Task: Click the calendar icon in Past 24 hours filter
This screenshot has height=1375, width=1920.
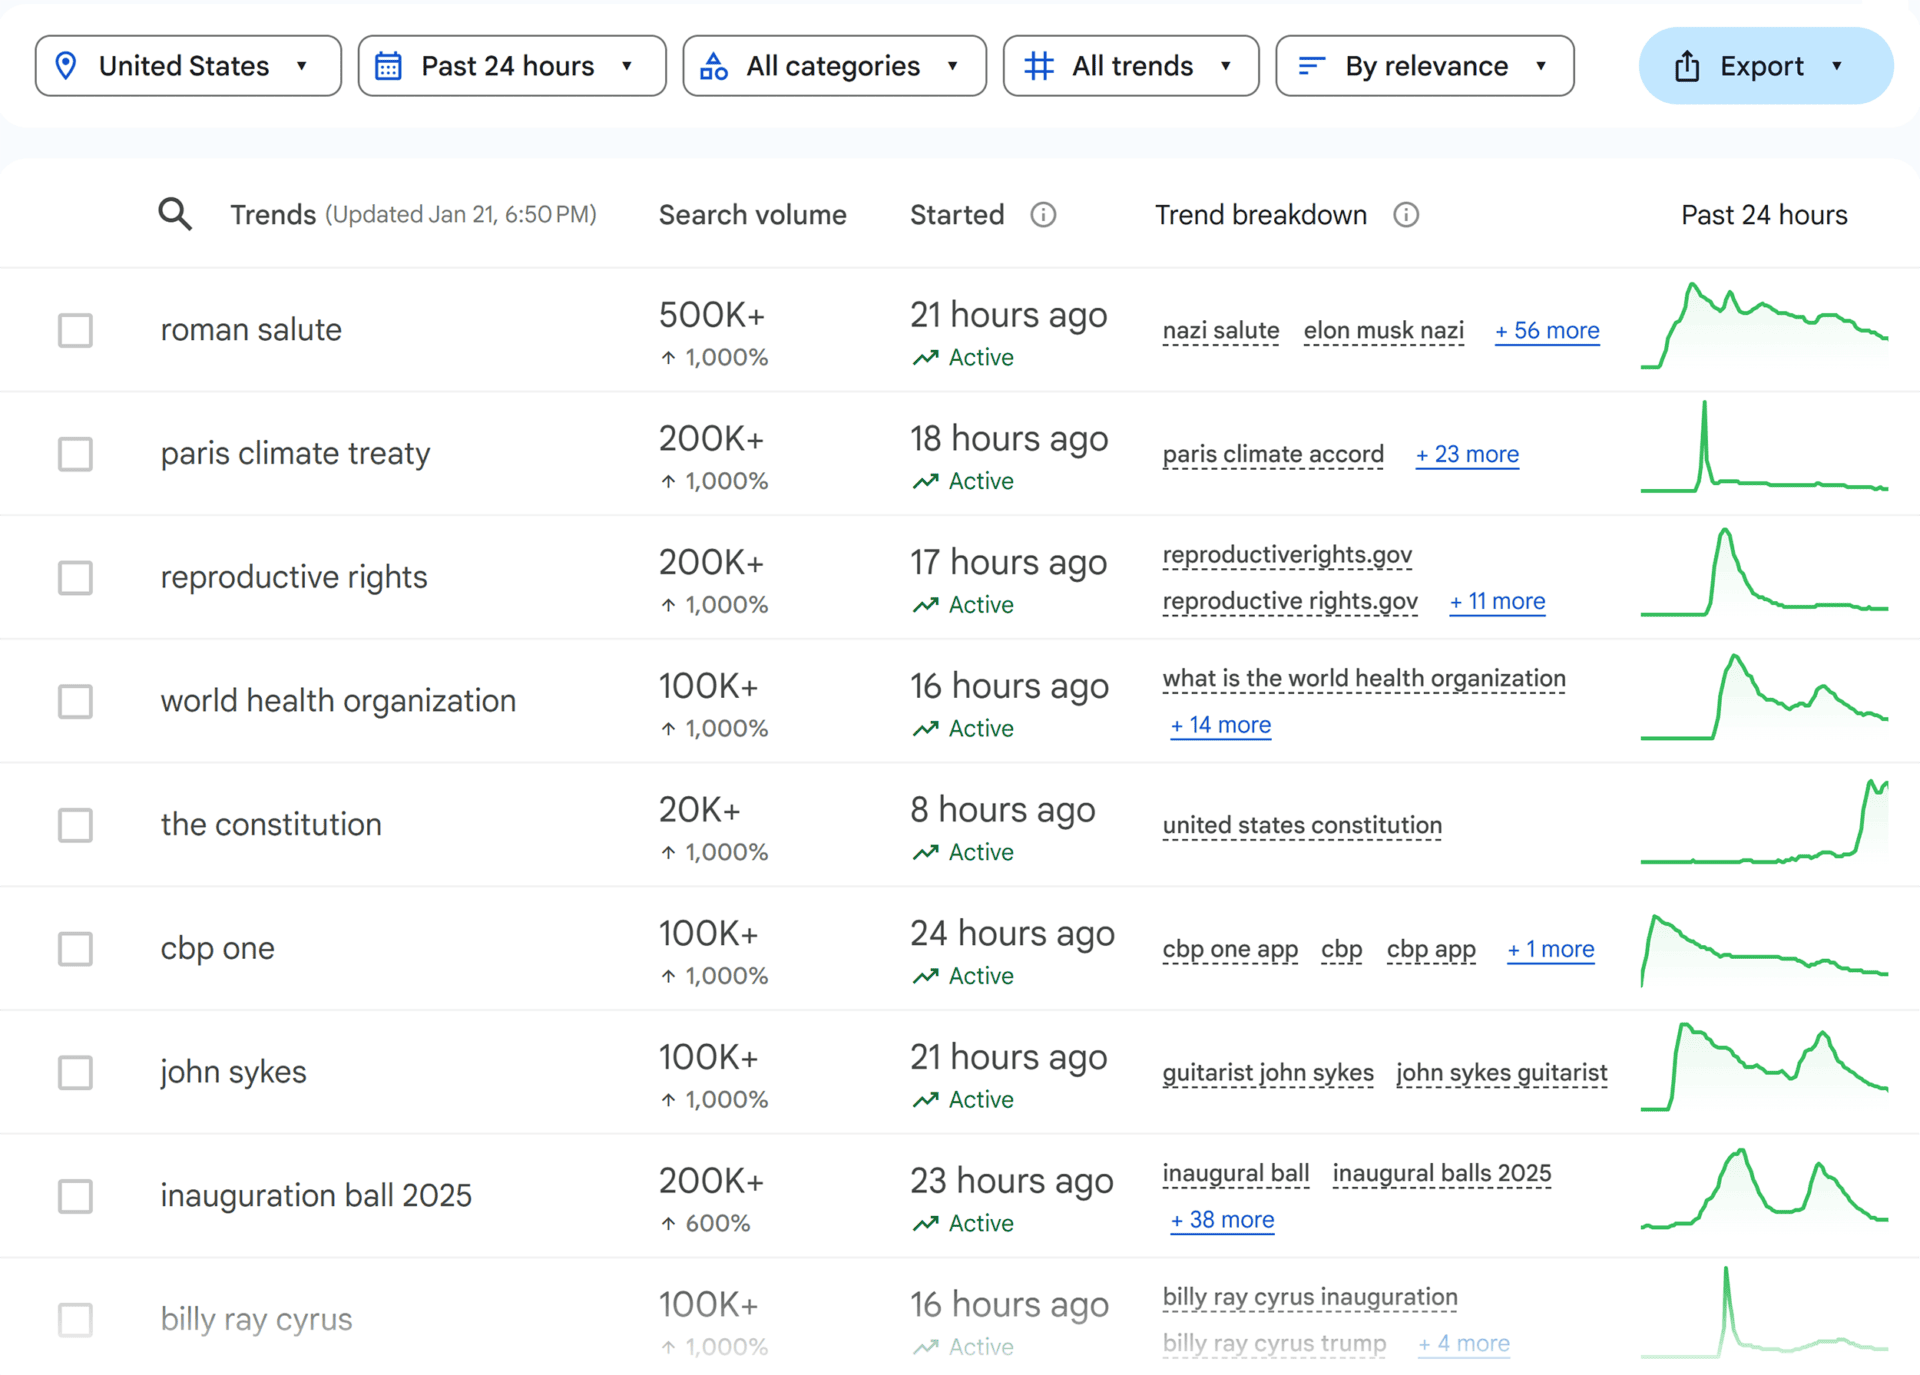Action: tap(388, 66)
